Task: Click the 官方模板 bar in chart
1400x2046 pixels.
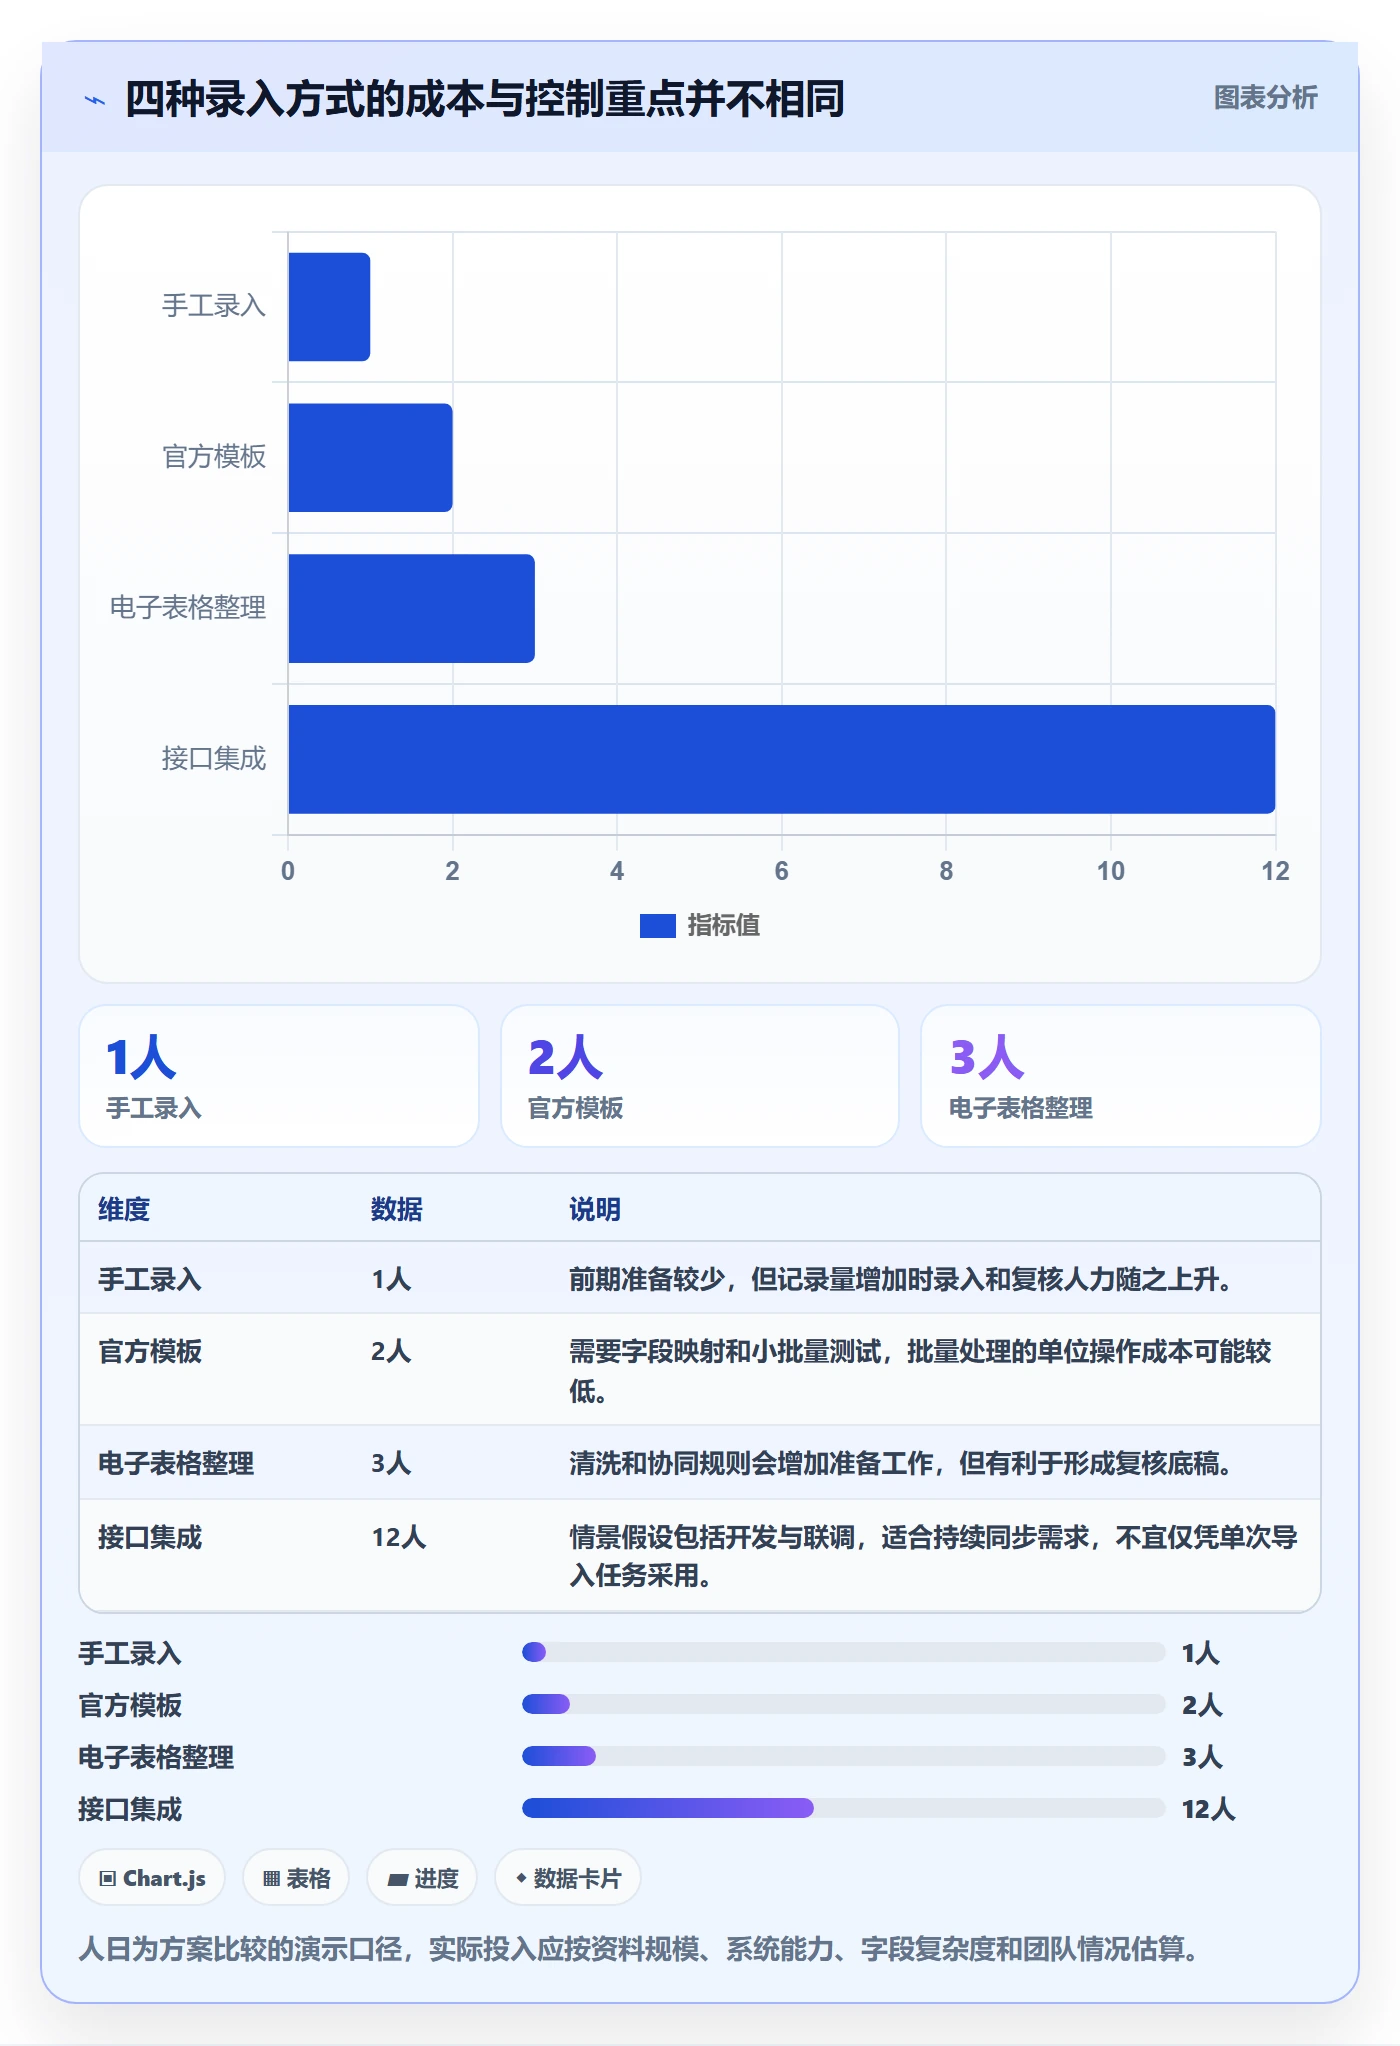Action: (370, 458)
